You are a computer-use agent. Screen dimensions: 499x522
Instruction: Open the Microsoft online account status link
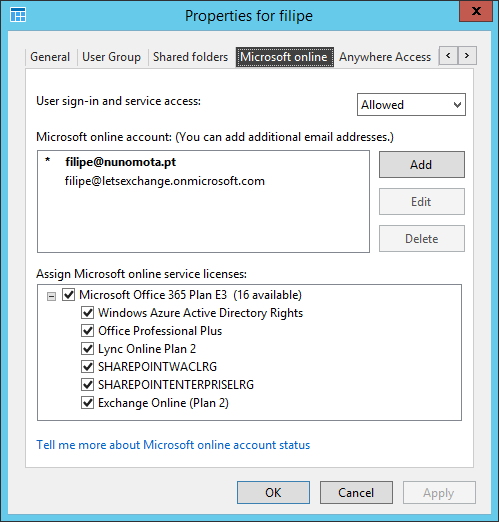[x=173, y=445]
